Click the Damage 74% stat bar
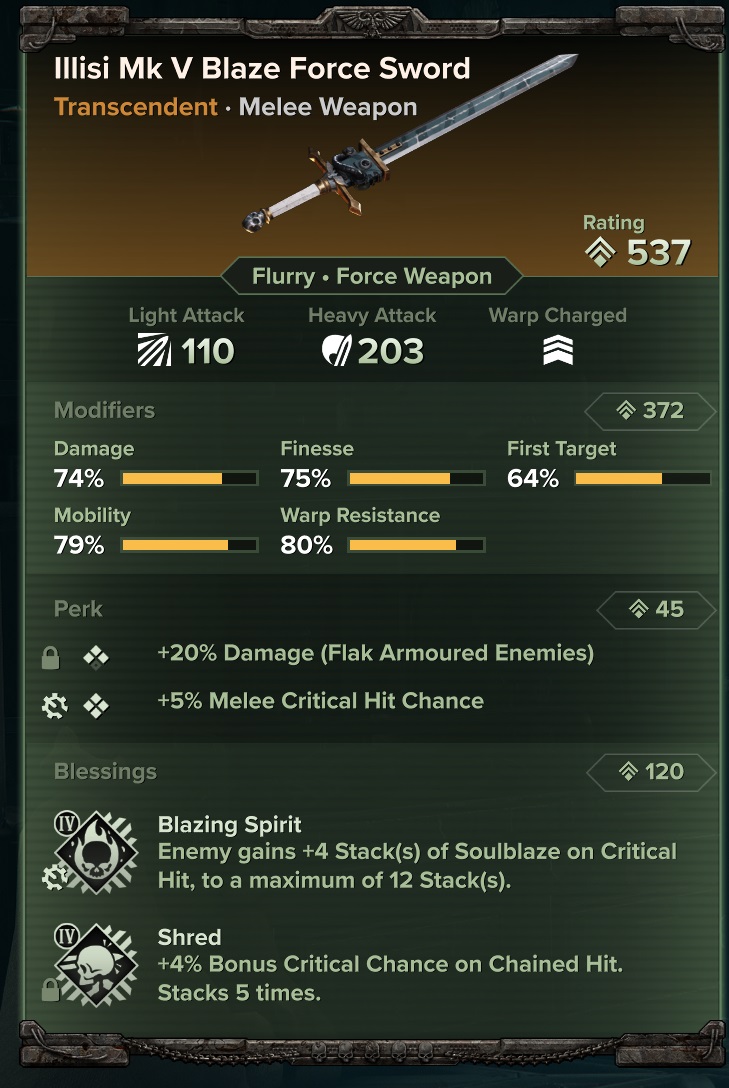The height and width of the screenshot is (1088, 729). point(189,479)
